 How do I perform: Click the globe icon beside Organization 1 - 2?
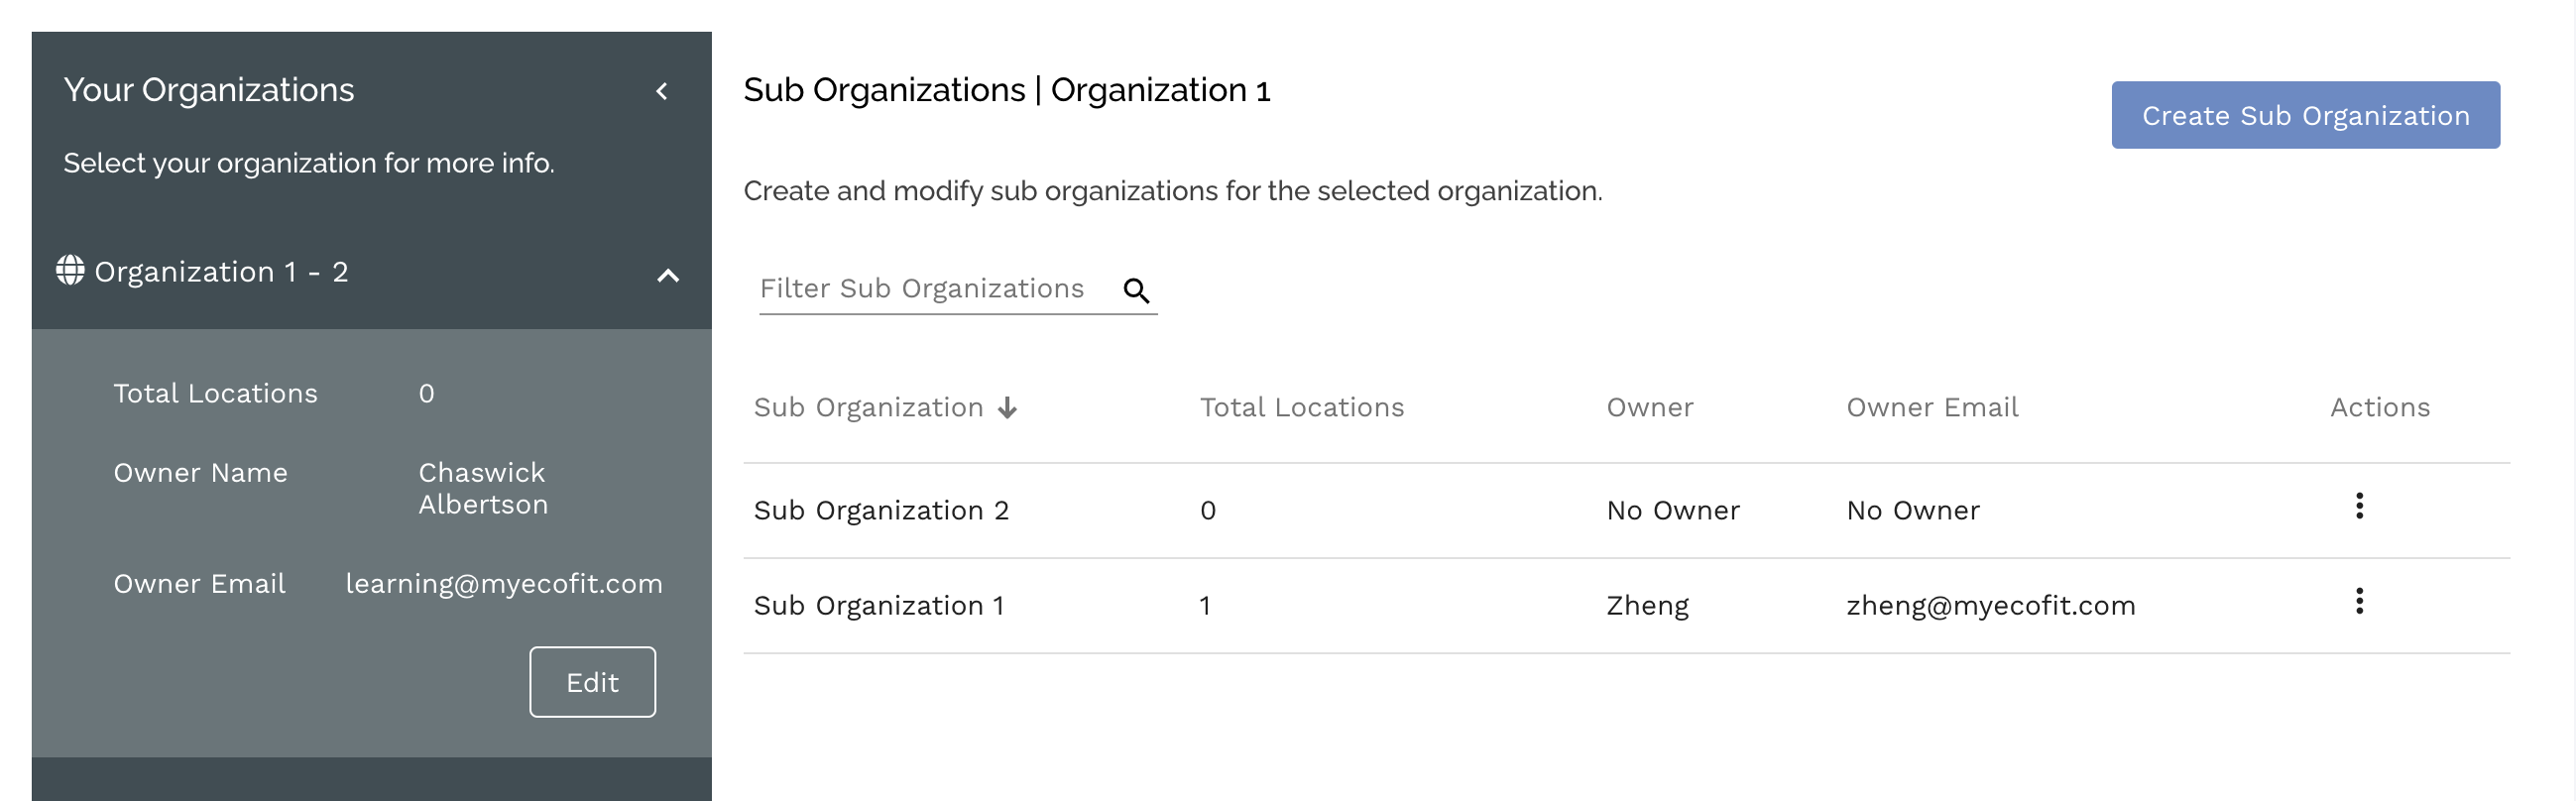point(70,270)
